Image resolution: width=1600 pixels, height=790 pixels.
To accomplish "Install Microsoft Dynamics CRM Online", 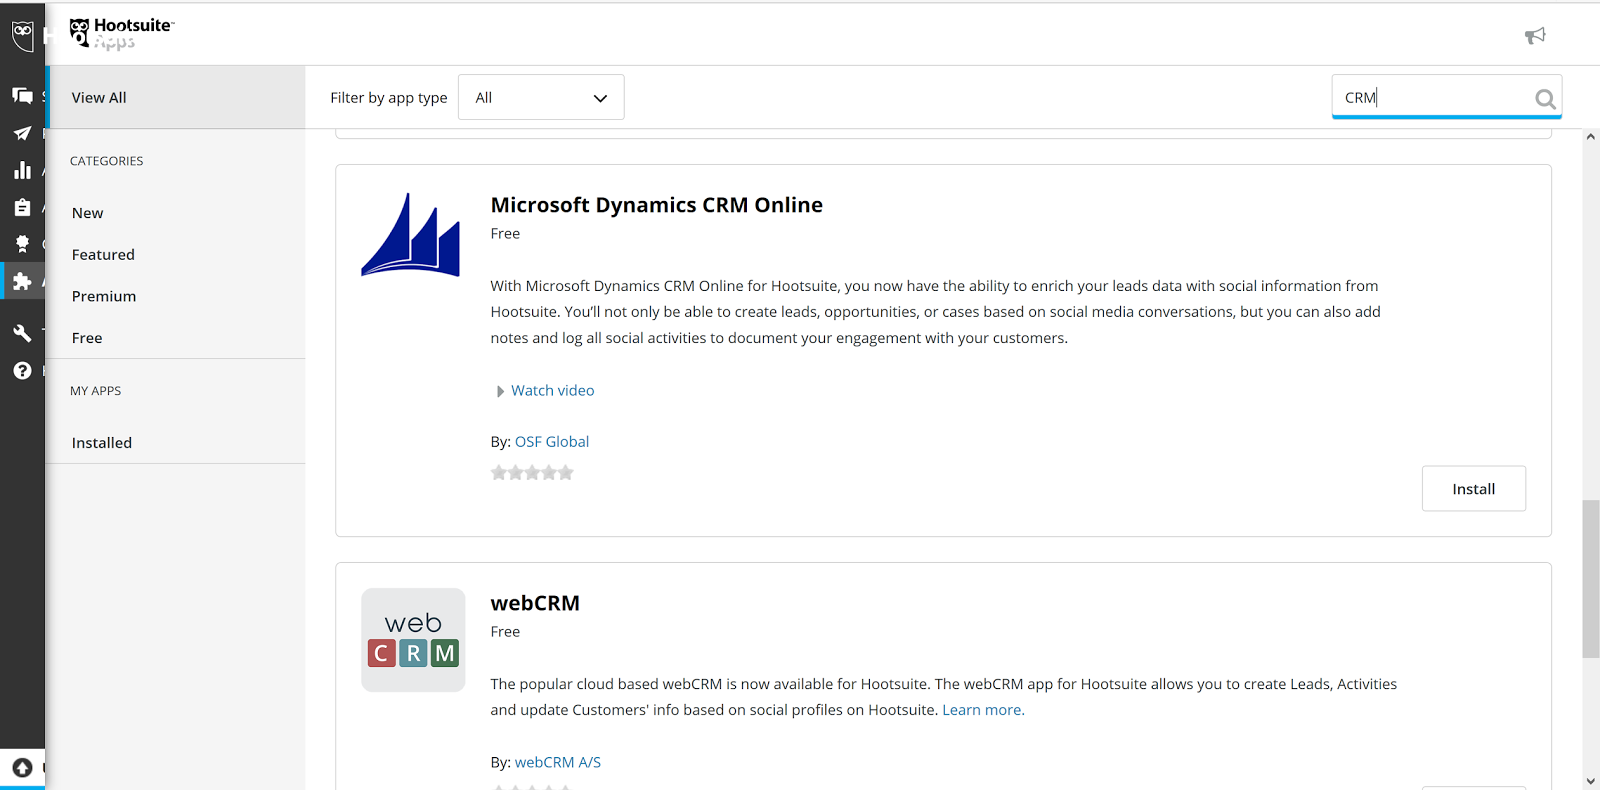I will (1474, 489).
